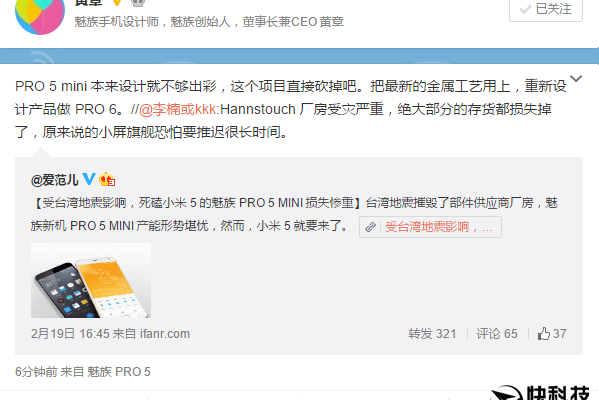The height and width of the screenshot is (400, 599).
Task: Click the orange verified badge beside 黄章
Action: (117, 2)
